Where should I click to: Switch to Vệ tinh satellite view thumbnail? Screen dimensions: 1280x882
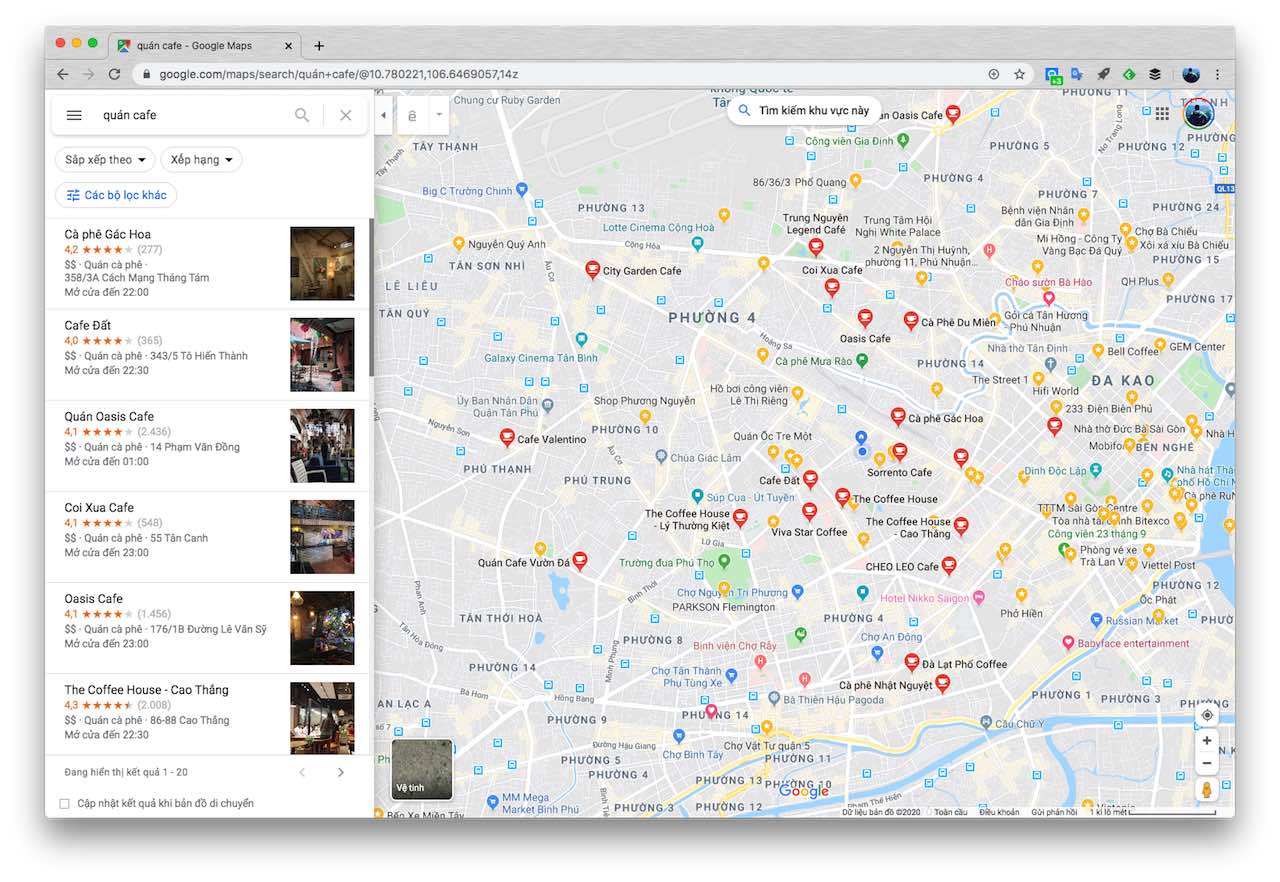pos(422,770)
